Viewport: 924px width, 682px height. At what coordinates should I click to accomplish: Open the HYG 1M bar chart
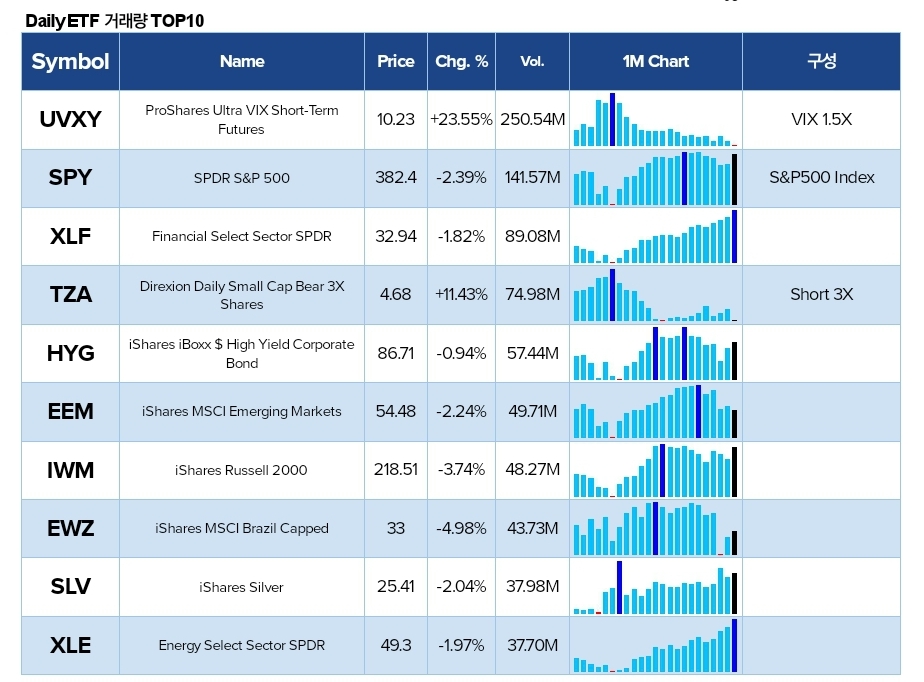[655, 353]
